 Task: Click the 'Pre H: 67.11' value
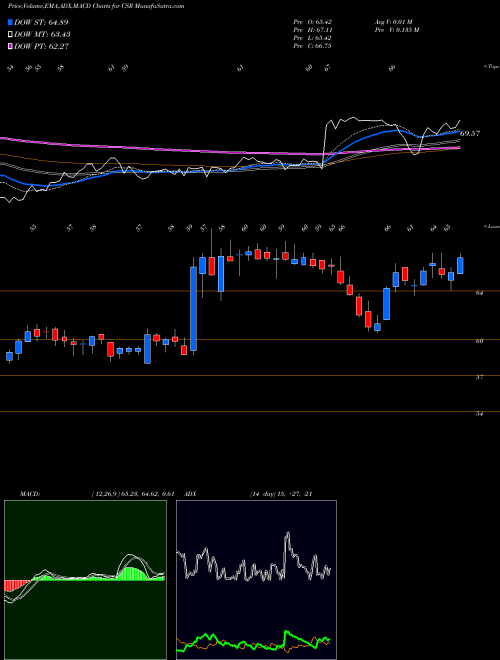(312, 30)
